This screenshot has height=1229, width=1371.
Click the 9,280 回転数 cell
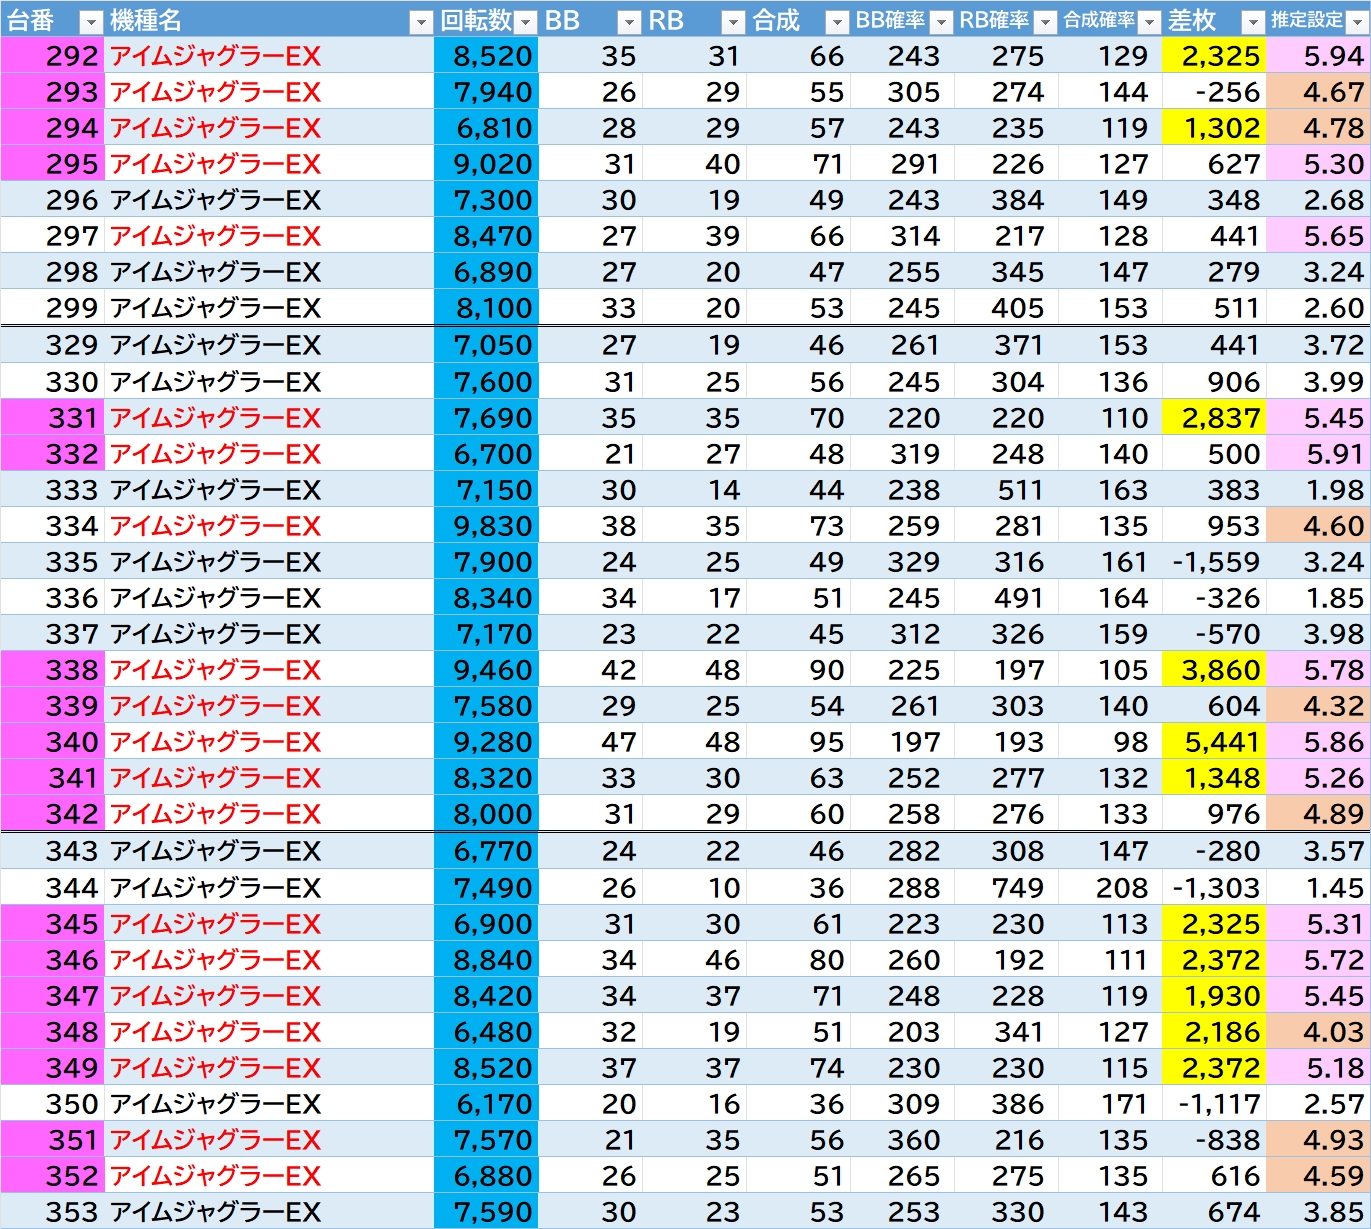click(487, 742)
